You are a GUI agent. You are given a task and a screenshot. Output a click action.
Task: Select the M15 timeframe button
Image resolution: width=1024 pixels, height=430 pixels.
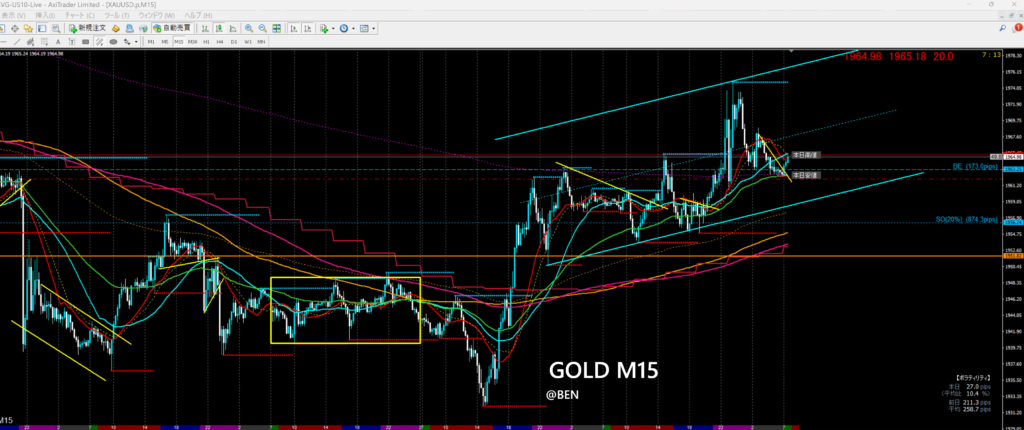click(x=177, y=43)
